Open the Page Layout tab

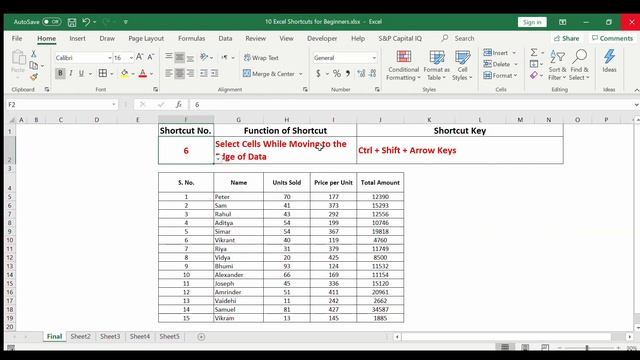pyautogui.click(x=146, y=38)
